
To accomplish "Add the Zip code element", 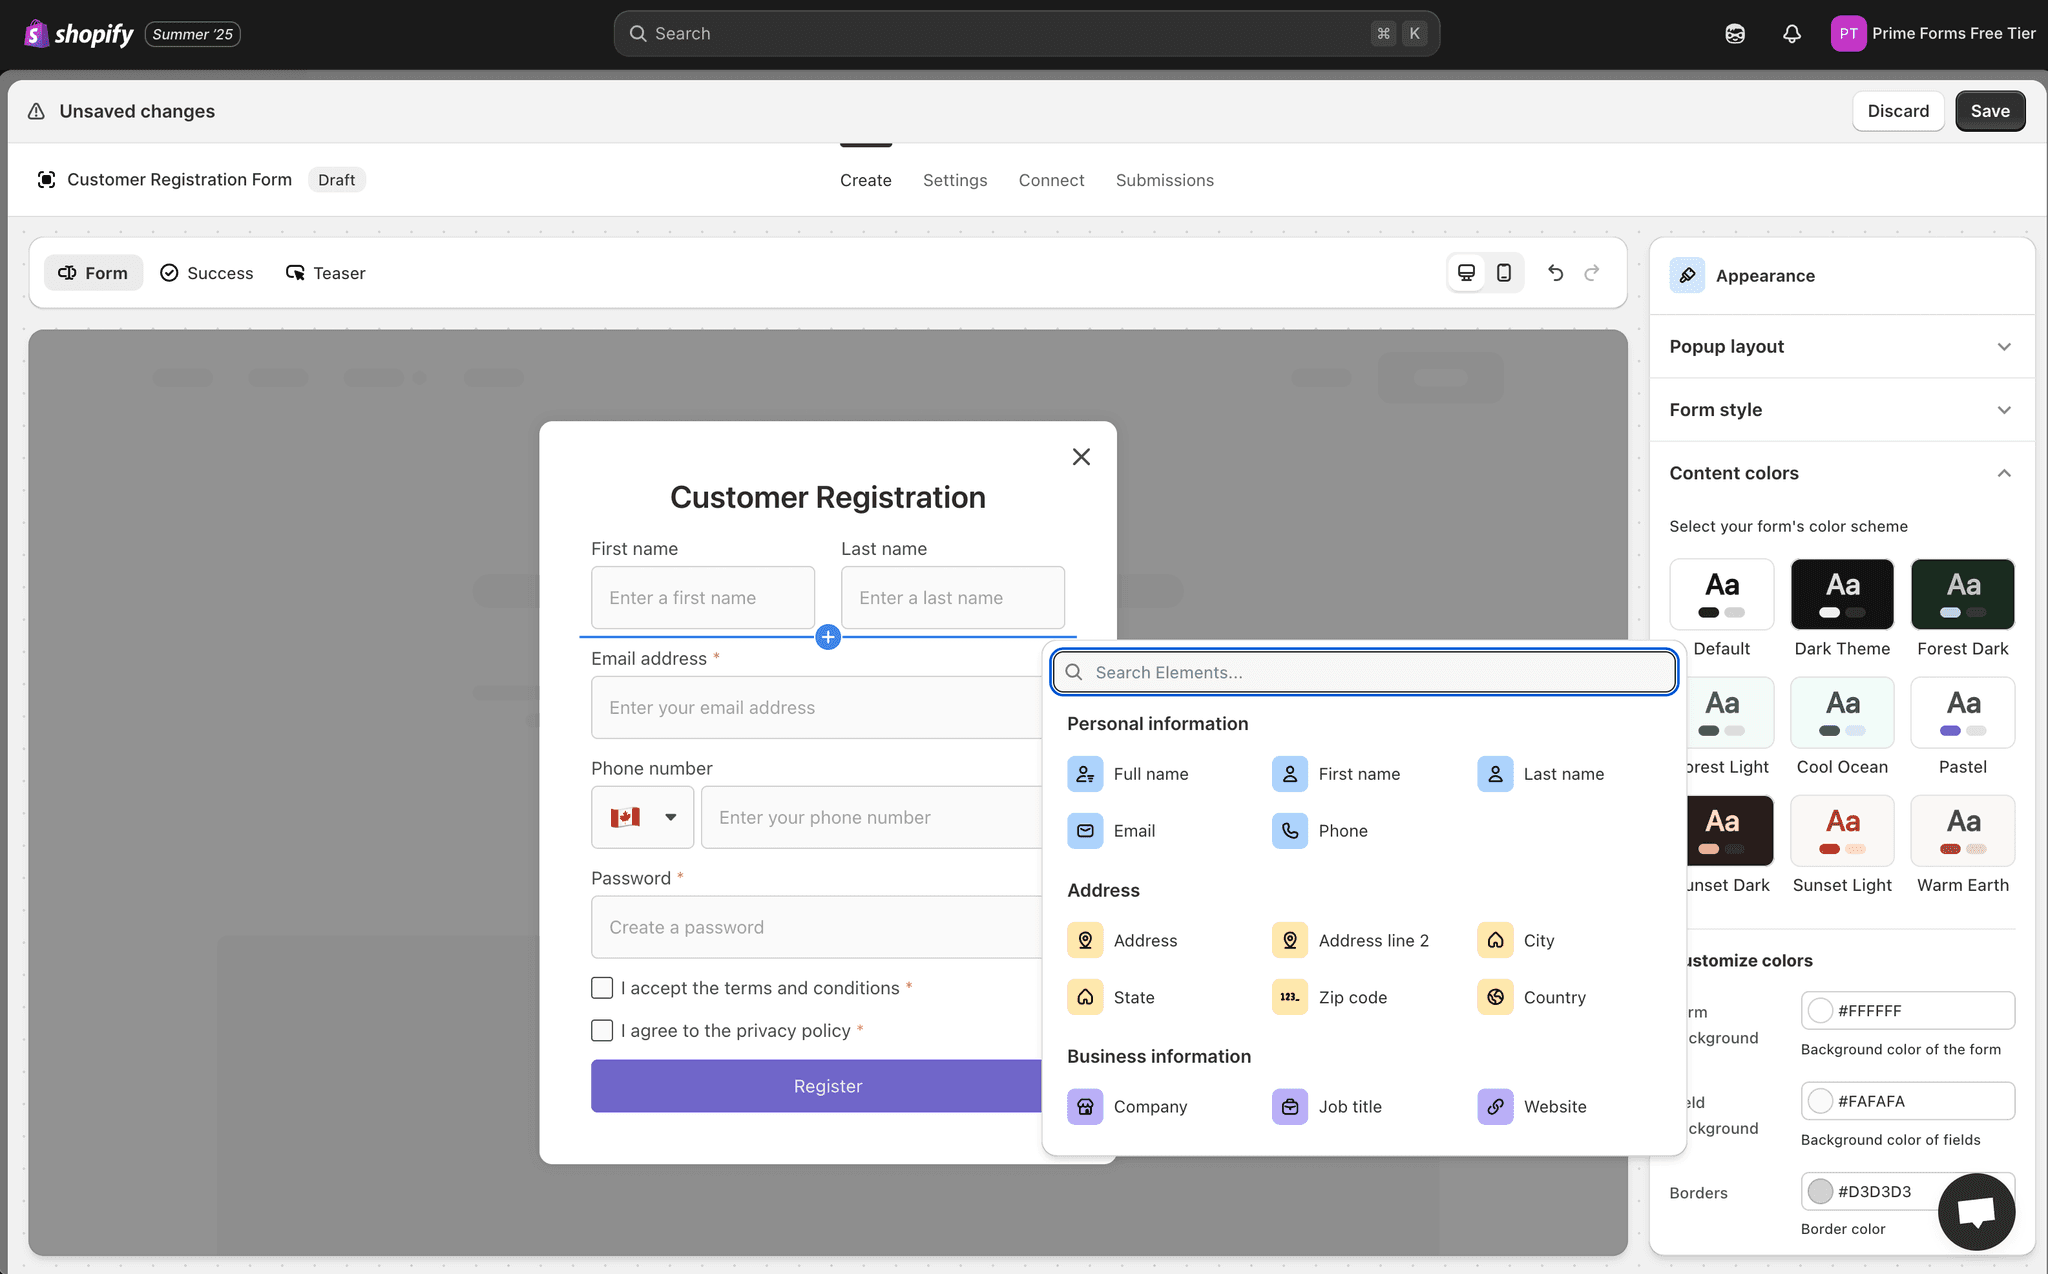I will click(1330, 998).
